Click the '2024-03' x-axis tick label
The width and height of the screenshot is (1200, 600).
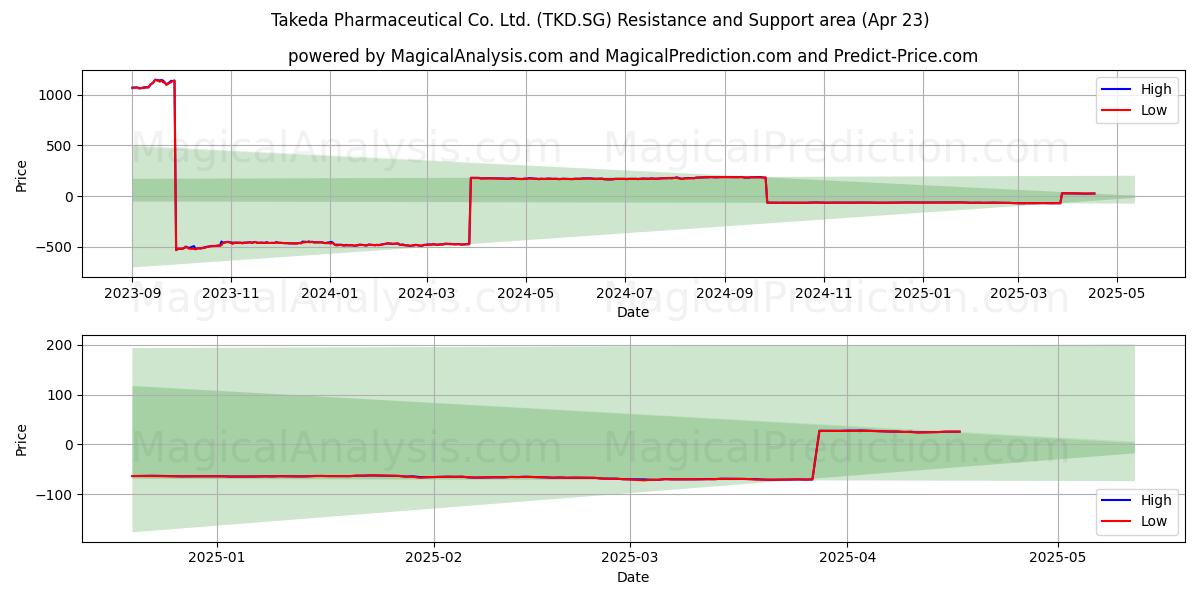427,292
